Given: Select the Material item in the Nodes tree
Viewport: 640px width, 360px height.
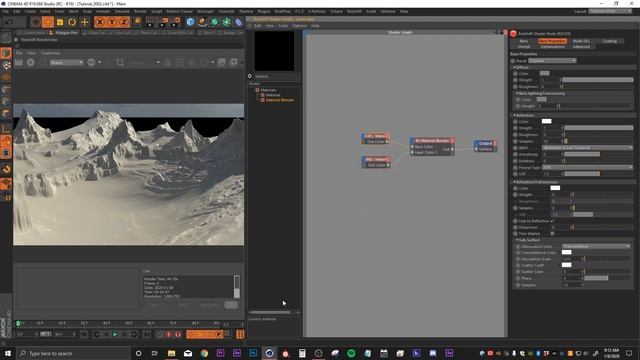Looking at the screenshot, I should (273, 95).
